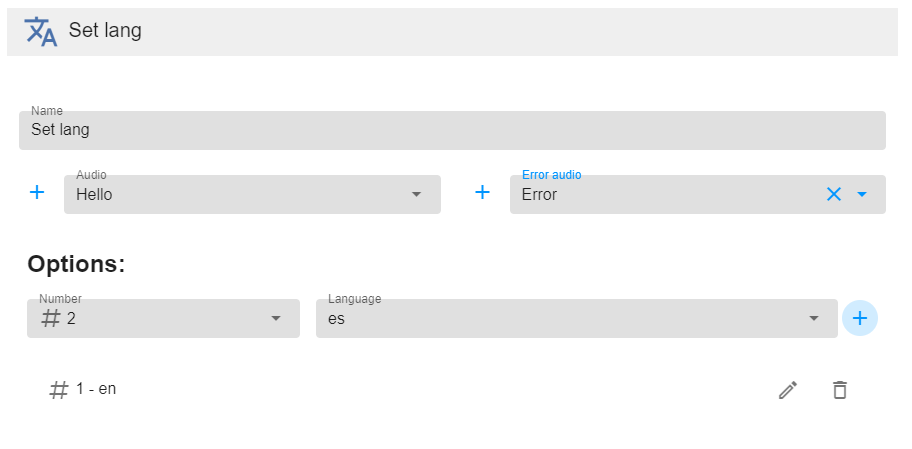Open the Language dropdown arrow
The width and height of the screenshot is (912, 449).
[x=814, y=319]
